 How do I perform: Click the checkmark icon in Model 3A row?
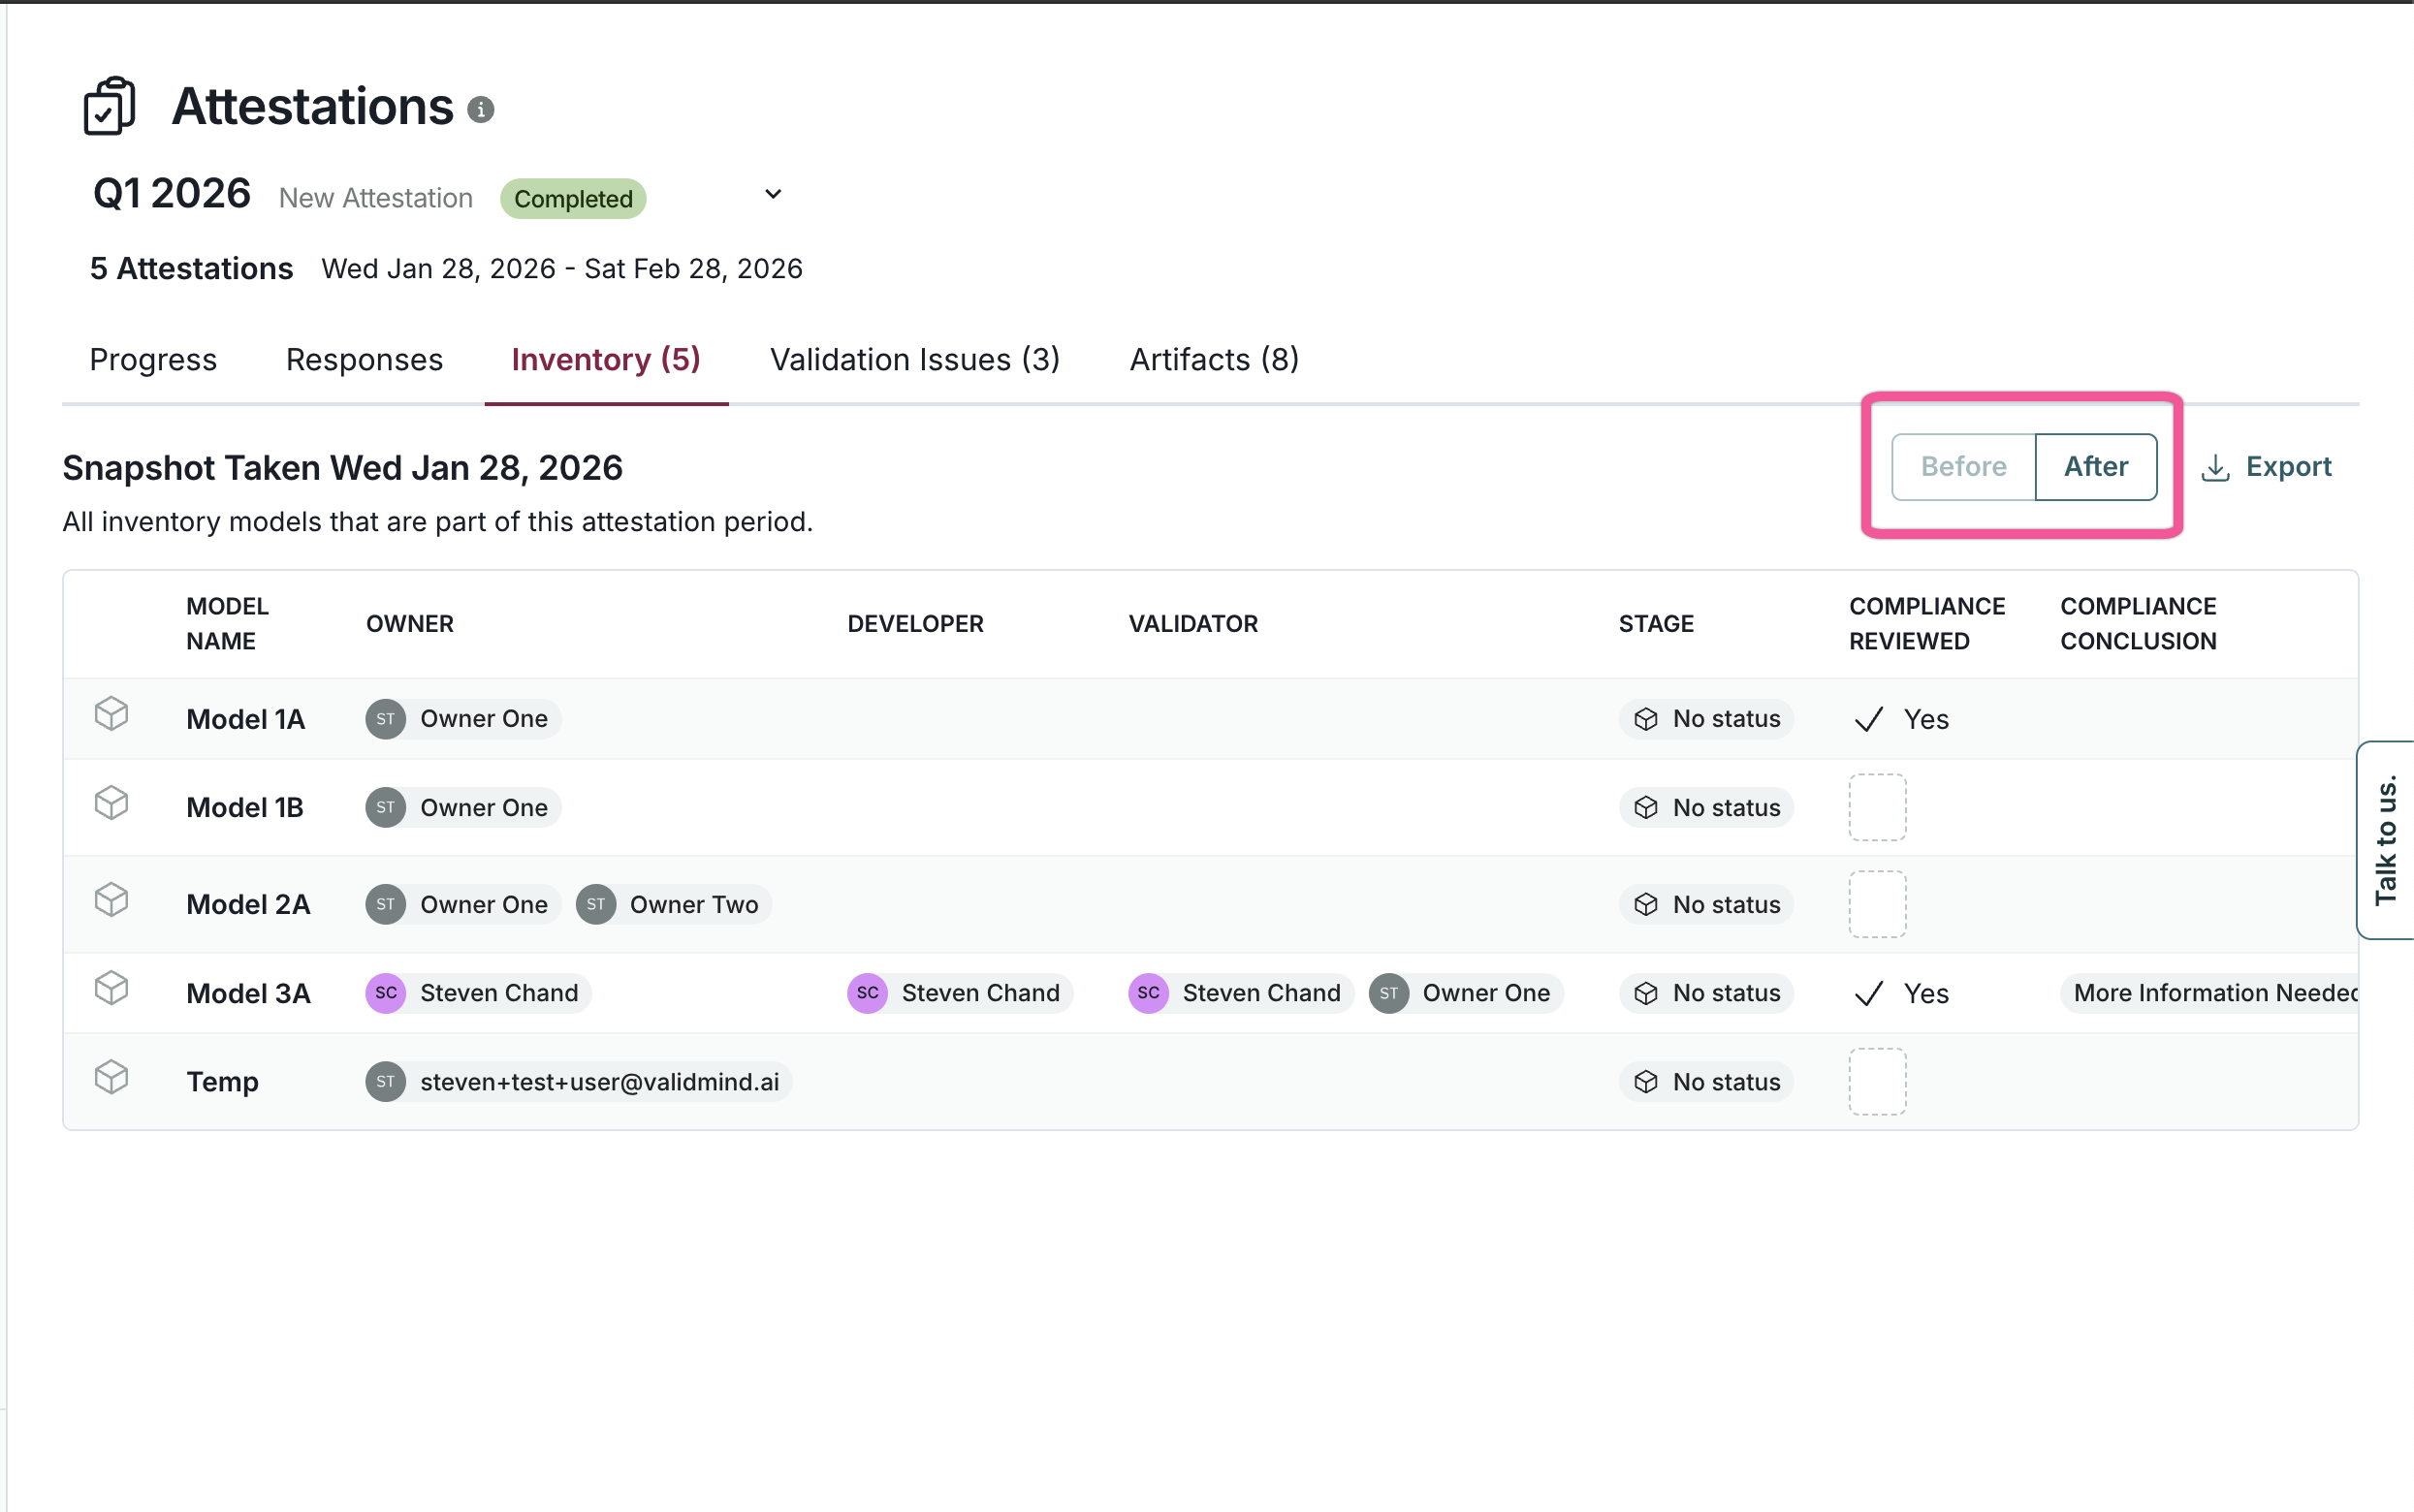point(1868,993)
